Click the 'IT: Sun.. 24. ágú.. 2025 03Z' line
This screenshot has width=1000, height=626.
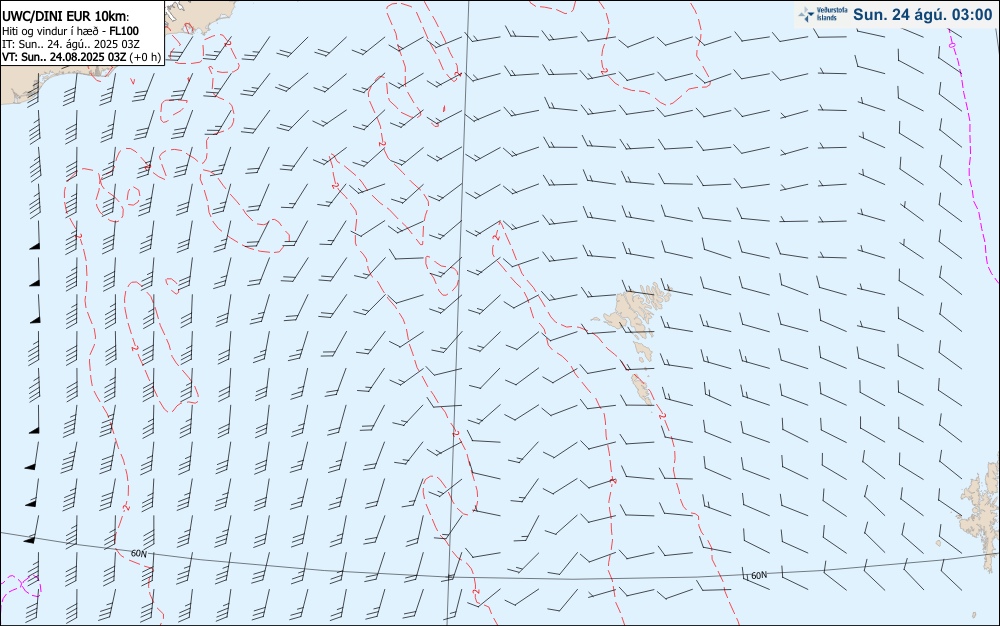[x=72, y=44]
